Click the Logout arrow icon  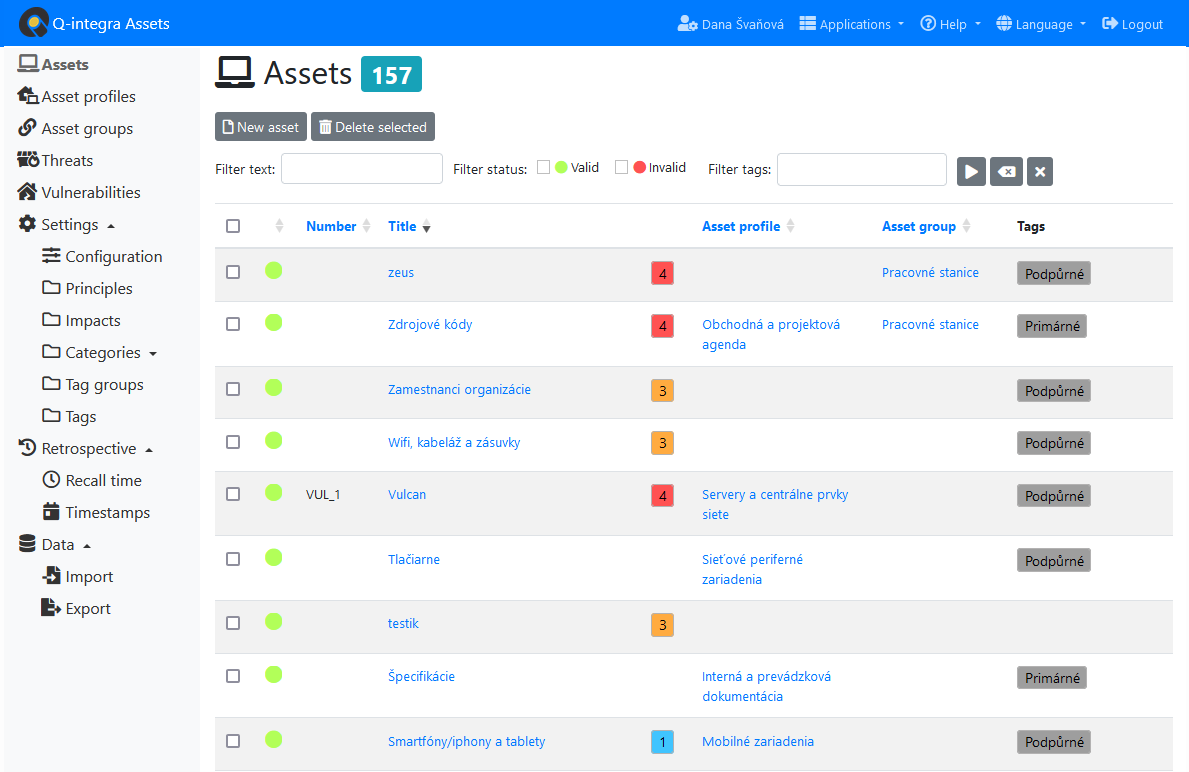click(x=1109, y=24)
